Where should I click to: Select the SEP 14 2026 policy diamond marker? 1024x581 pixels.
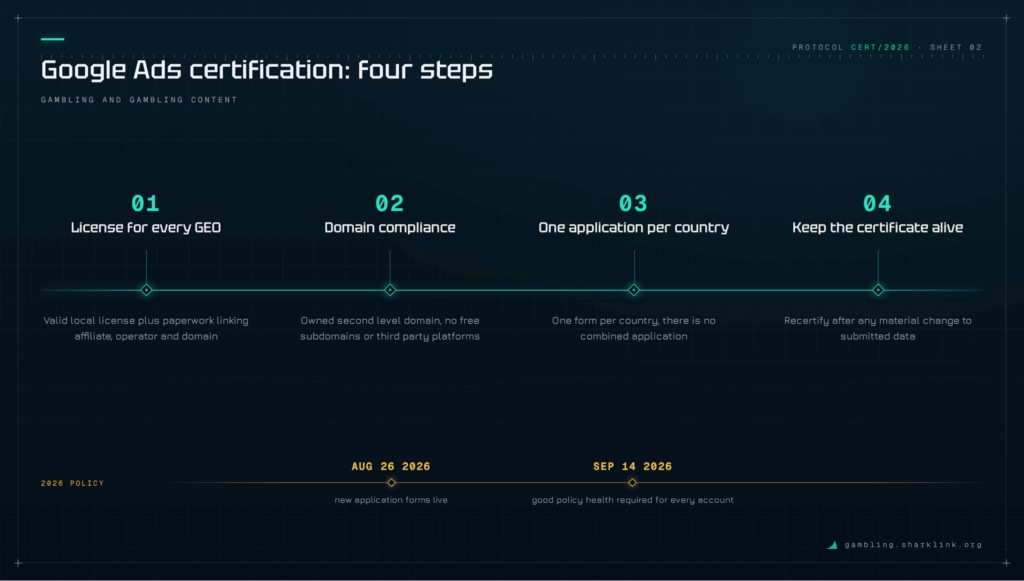(x=632, y=482)
